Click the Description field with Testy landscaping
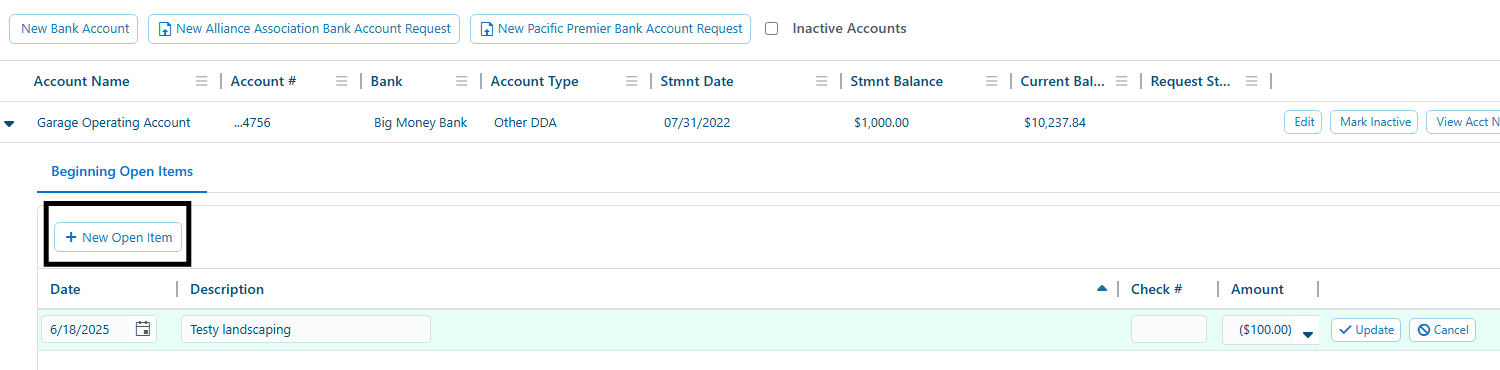The image size is (1500, 370). click(x=306, y=329)
